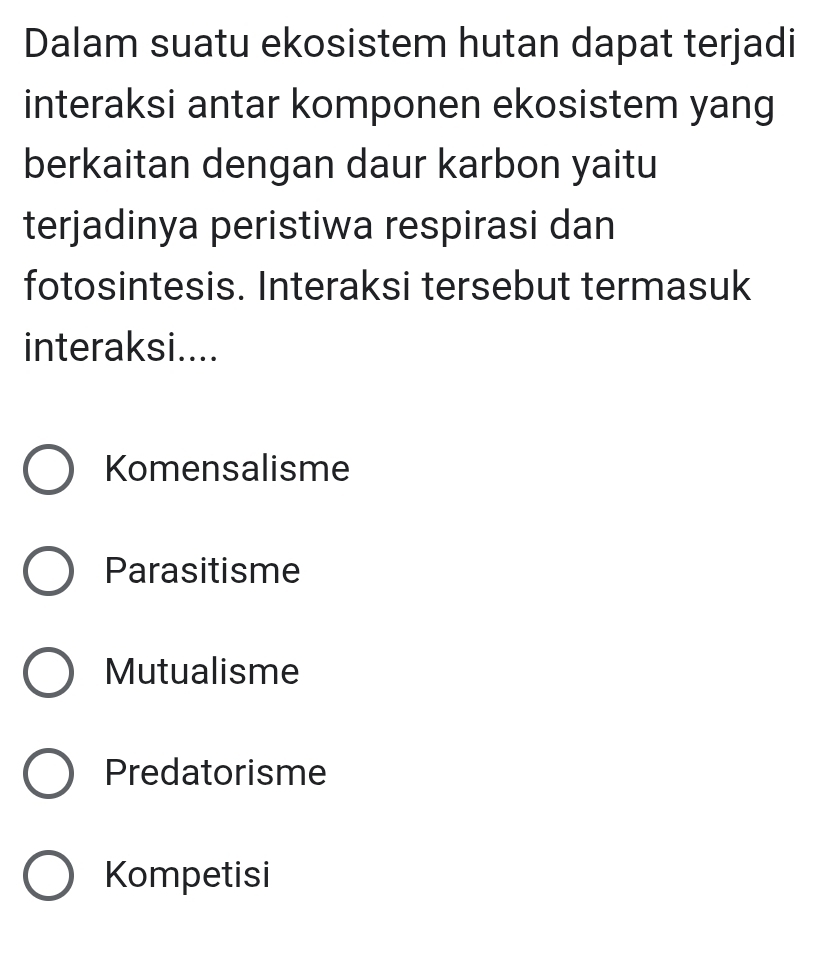The image size is (815, 959).
Task: Tick the Kompetisi radio button
Action: pos(47,876)
